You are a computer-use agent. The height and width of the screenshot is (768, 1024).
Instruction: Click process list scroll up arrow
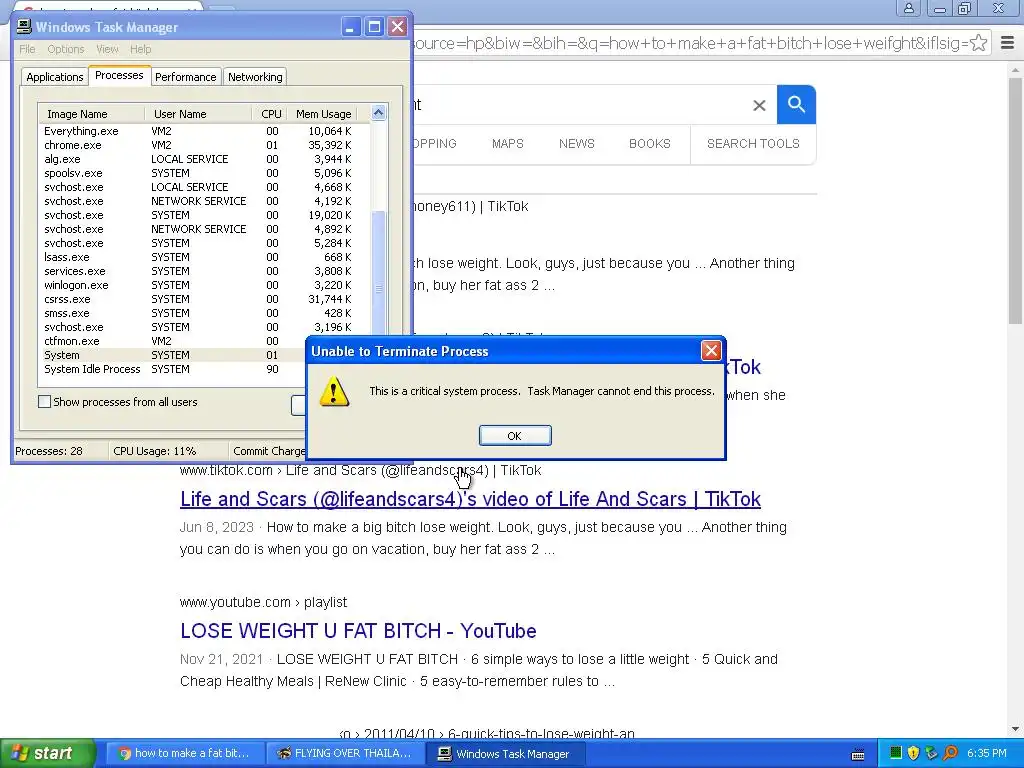pyautogui.click(x=378, y=113)
